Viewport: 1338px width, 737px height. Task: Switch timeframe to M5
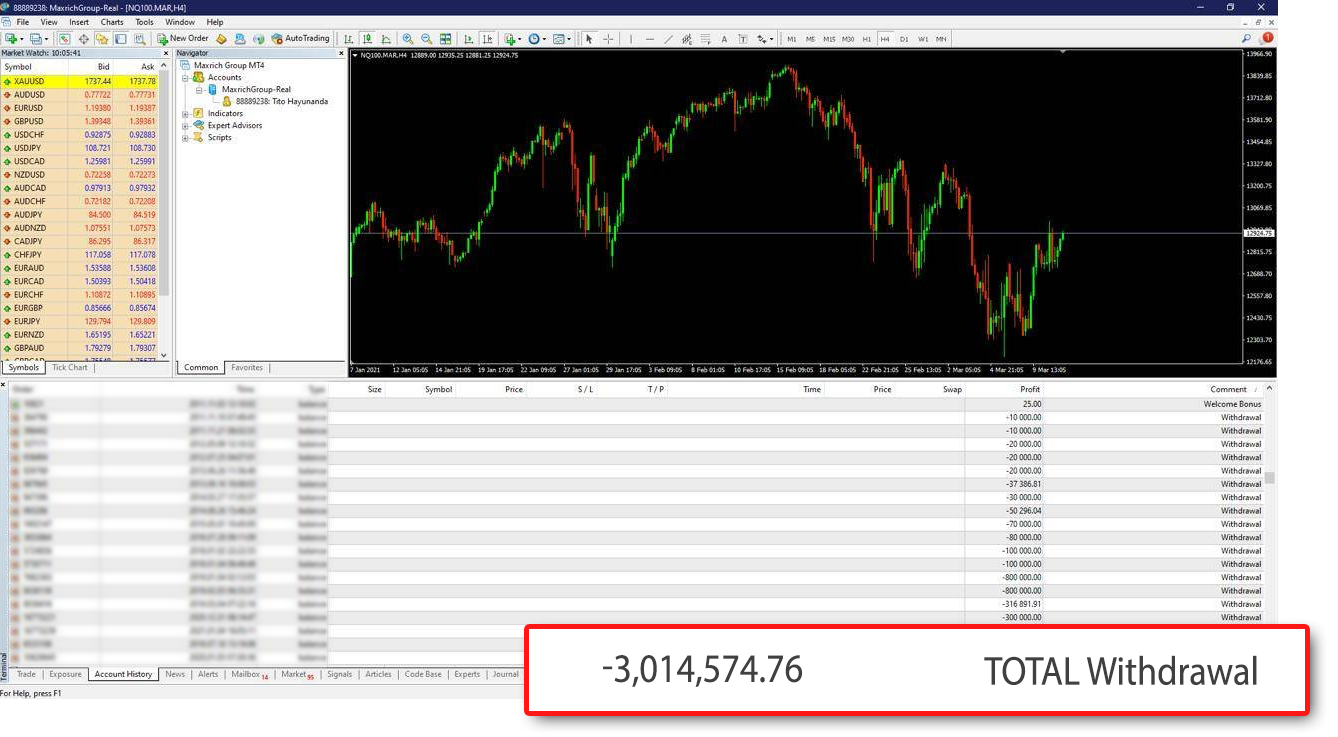(810, 39)
